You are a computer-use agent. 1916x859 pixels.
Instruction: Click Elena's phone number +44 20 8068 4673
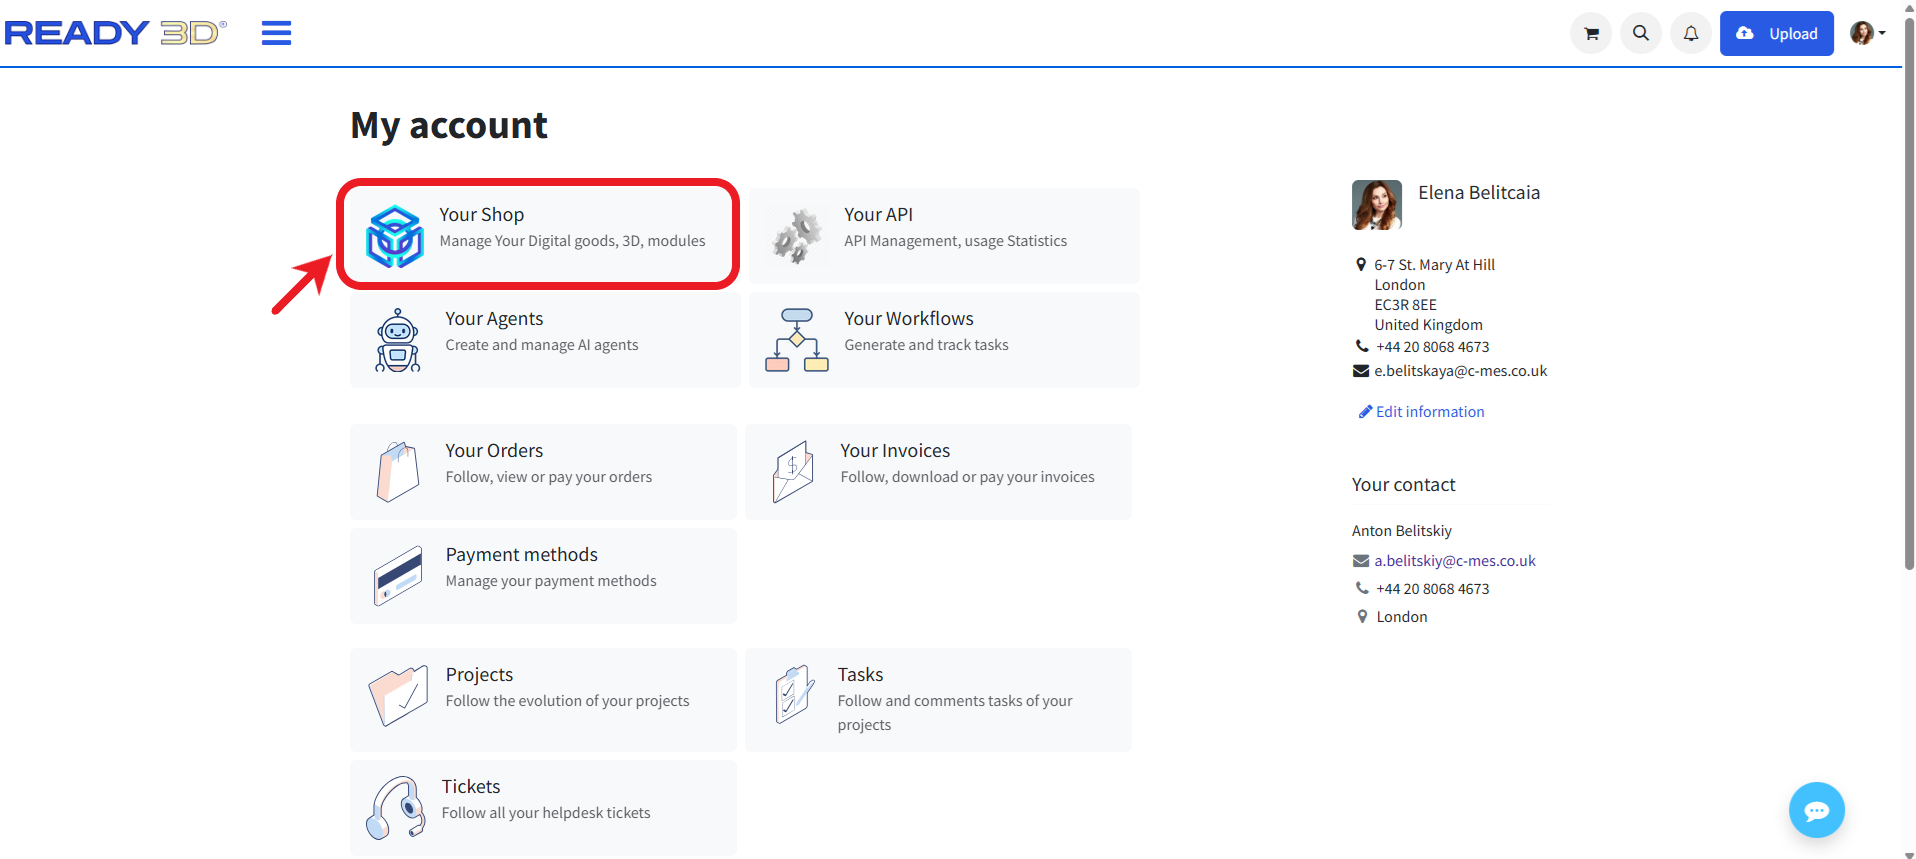tap(1432, 346)
